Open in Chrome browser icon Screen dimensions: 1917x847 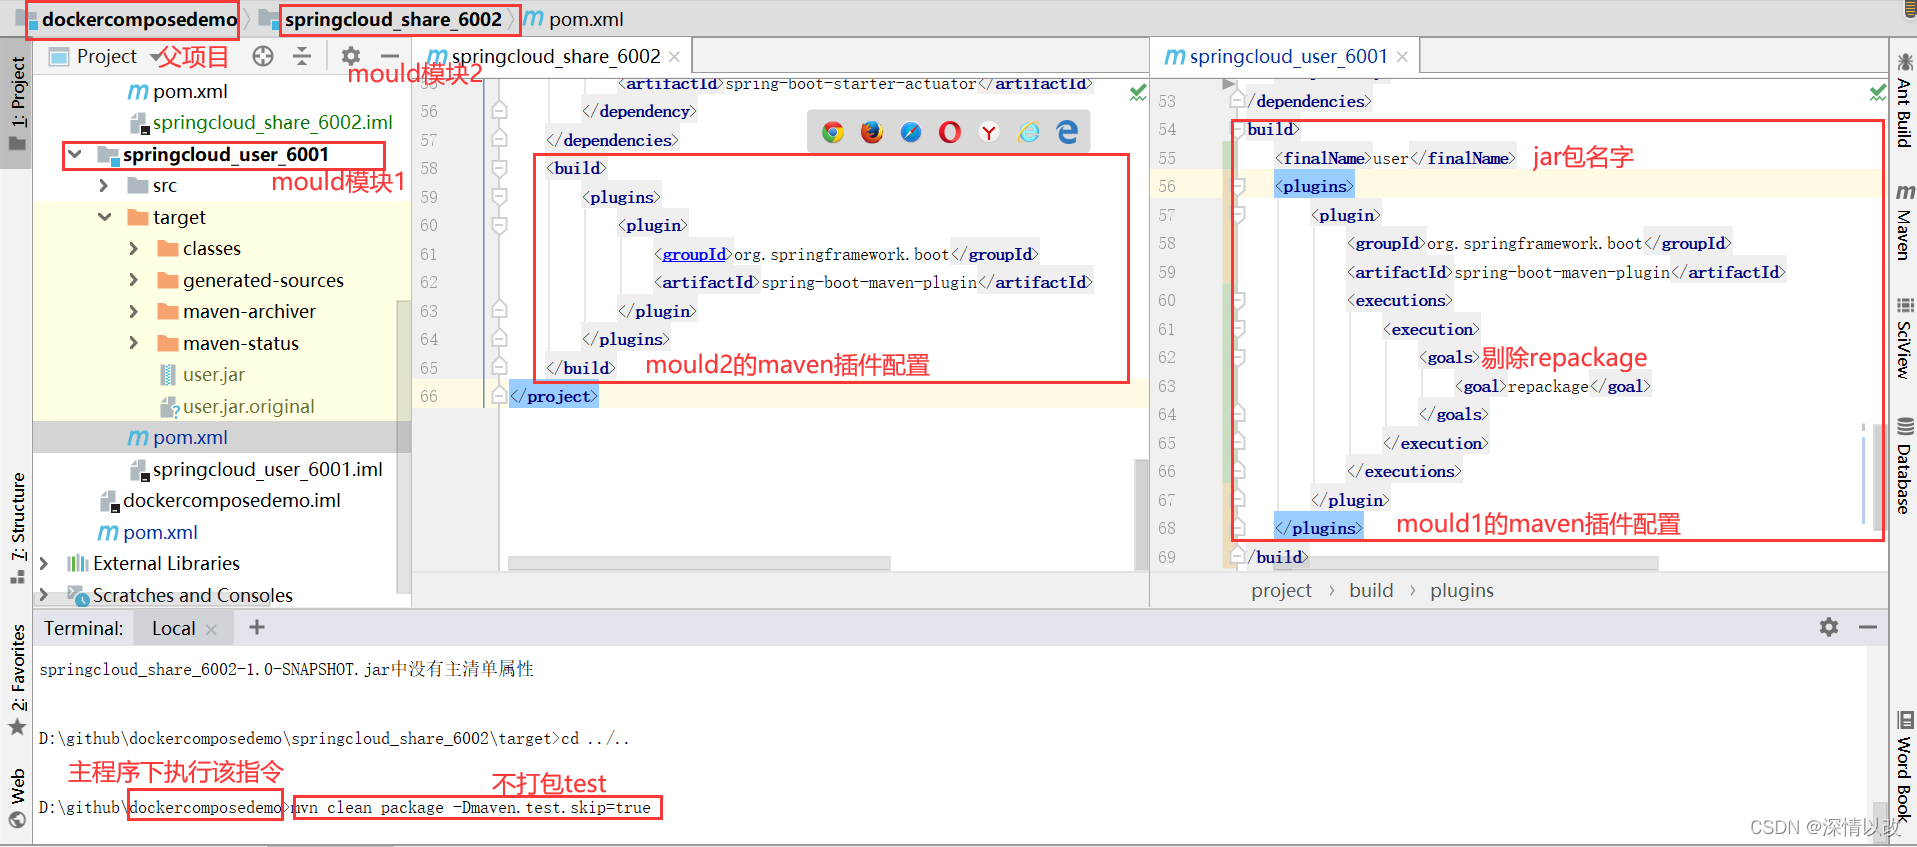[832, 132]
